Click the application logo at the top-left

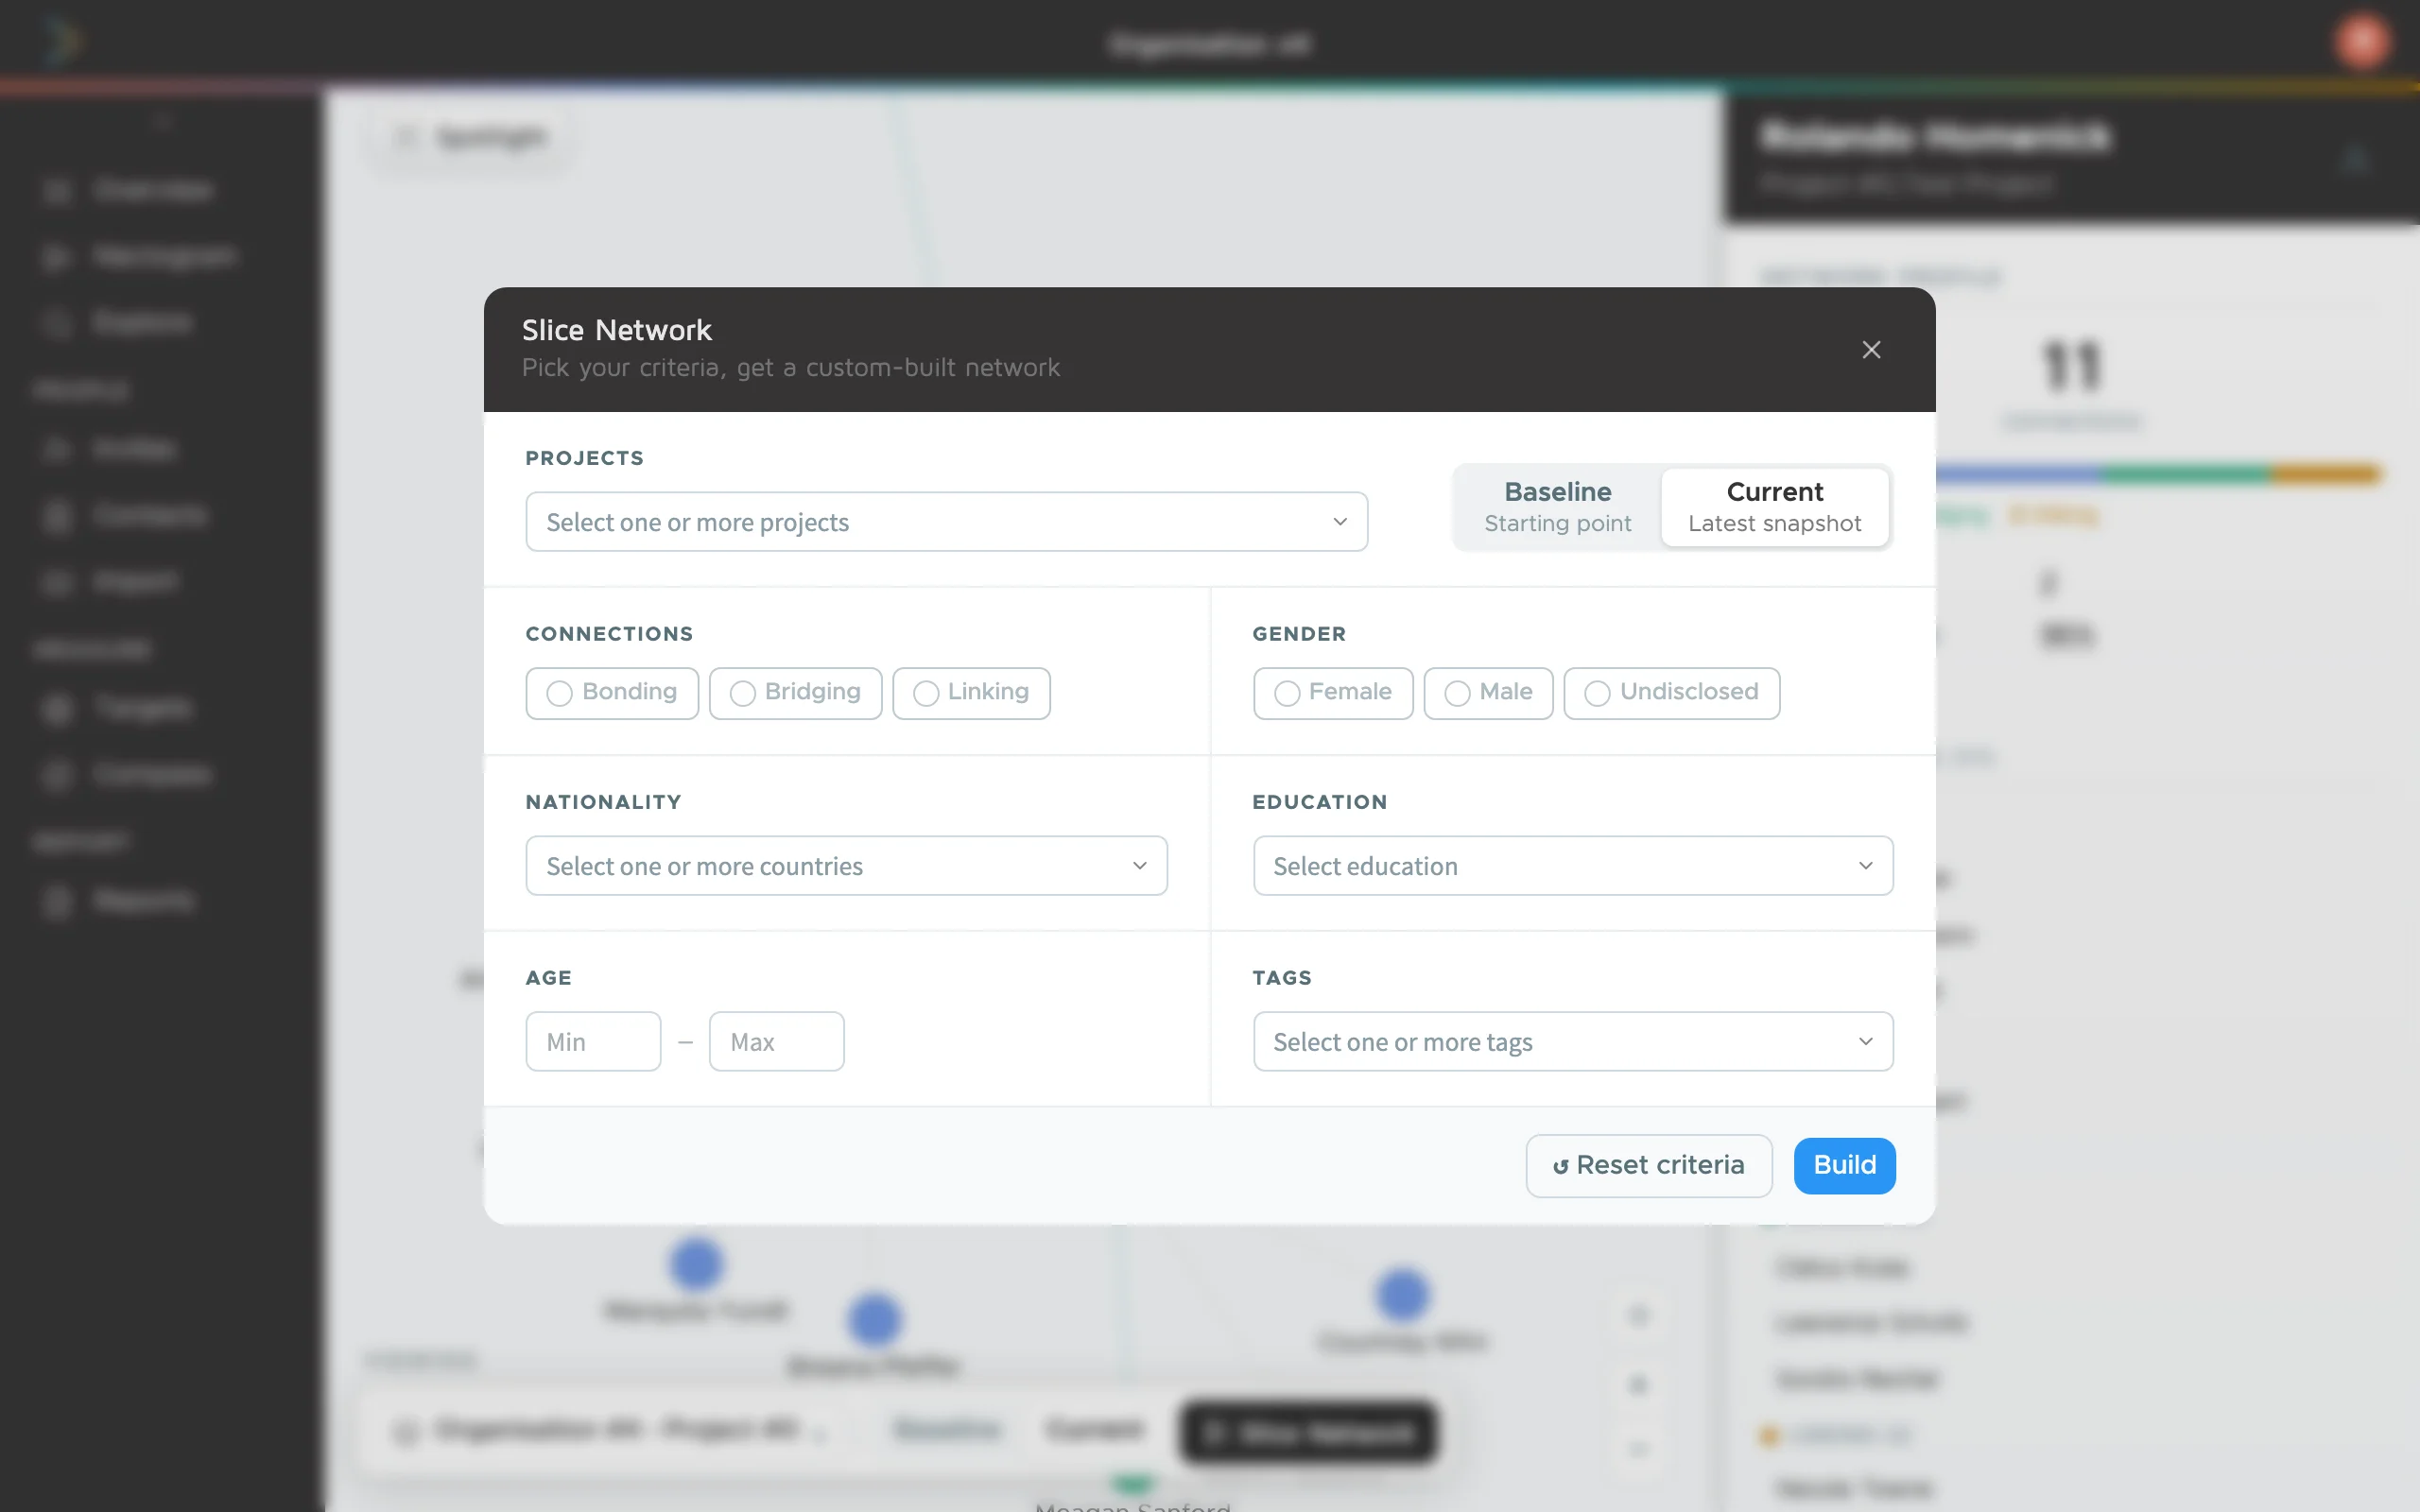point(60,40)
